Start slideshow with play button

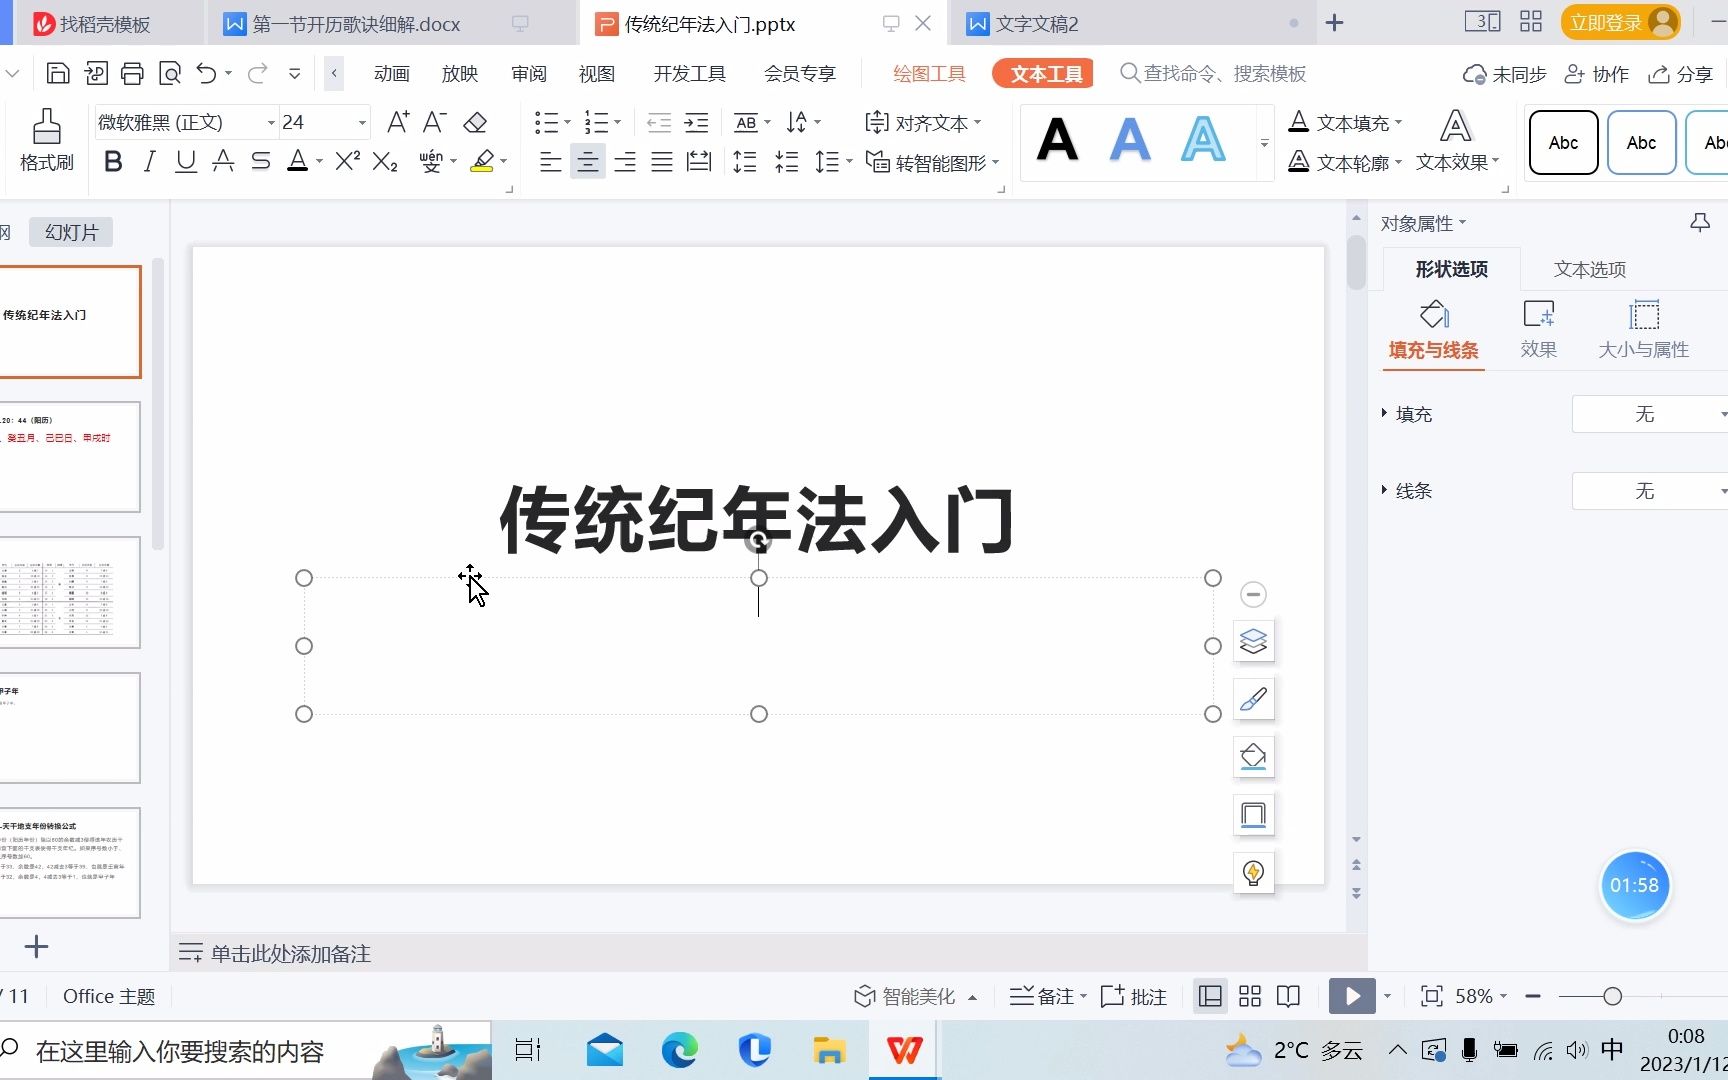pos(1352,996)
